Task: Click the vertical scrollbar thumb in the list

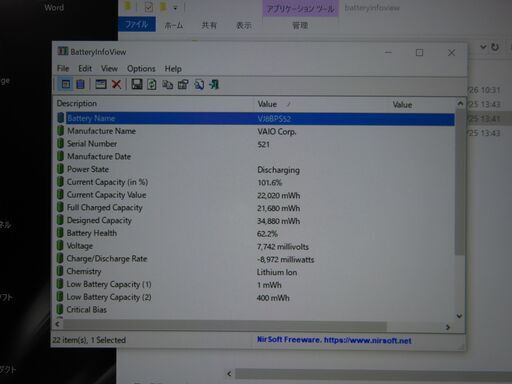Action: (460, 182)
